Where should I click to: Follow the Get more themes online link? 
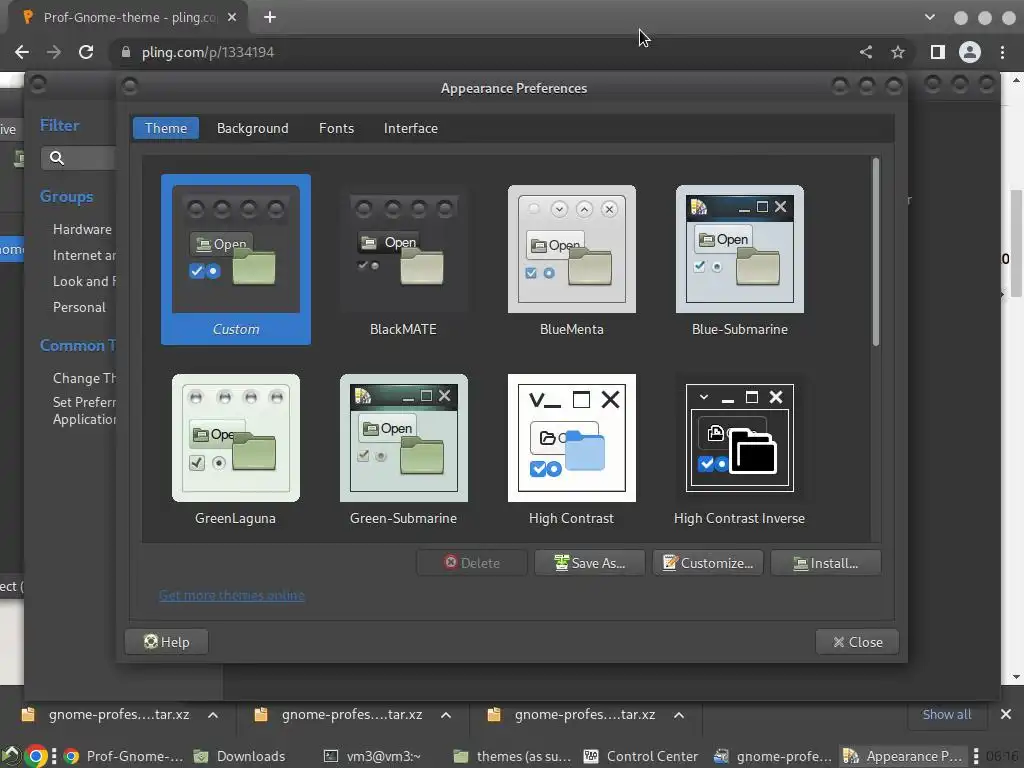click(x=232, y=596)
